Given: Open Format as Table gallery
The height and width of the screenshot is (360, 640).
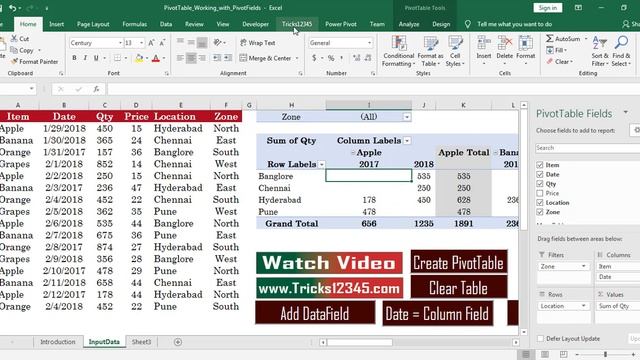Looking at the screenshot, I should 430,51.
